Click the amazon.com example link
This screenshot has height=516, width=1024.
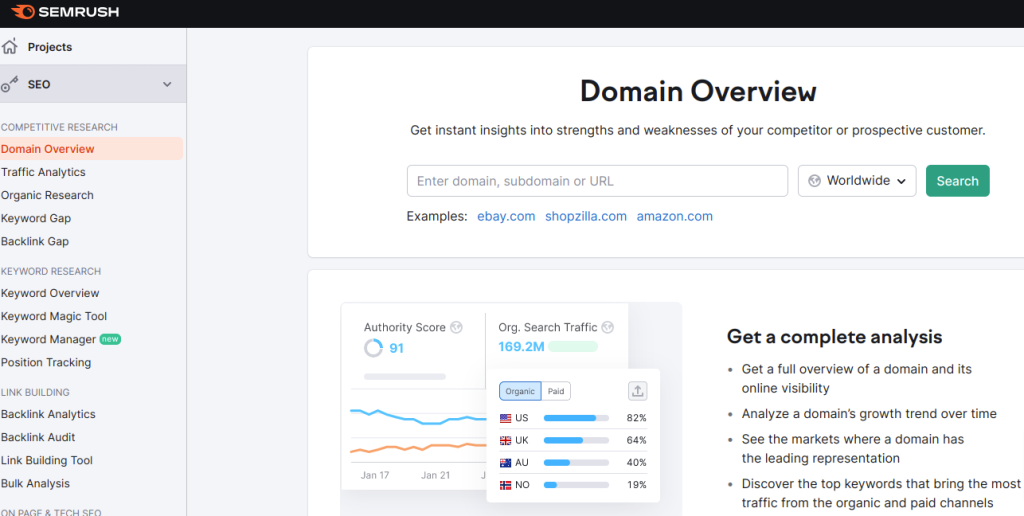pyautogui.click(x=675, y=216)
